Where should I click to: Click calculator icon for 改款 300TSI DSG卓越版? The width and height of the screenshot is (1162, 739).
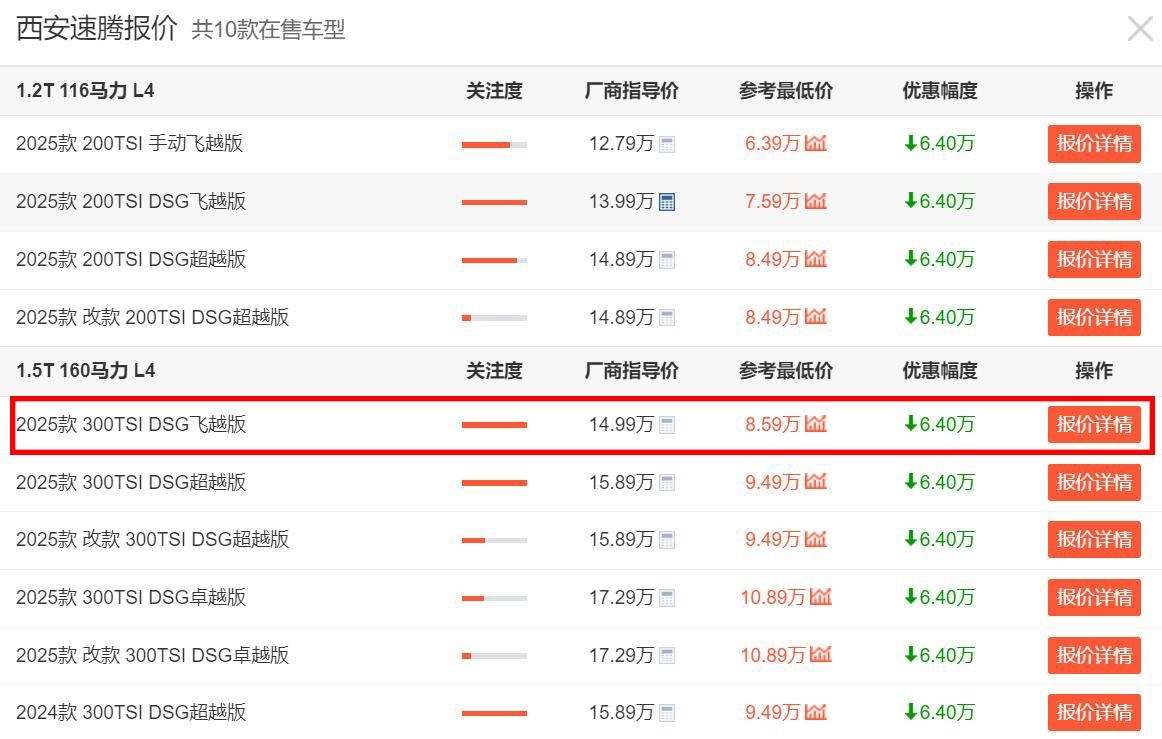click(x=667, y=656)
